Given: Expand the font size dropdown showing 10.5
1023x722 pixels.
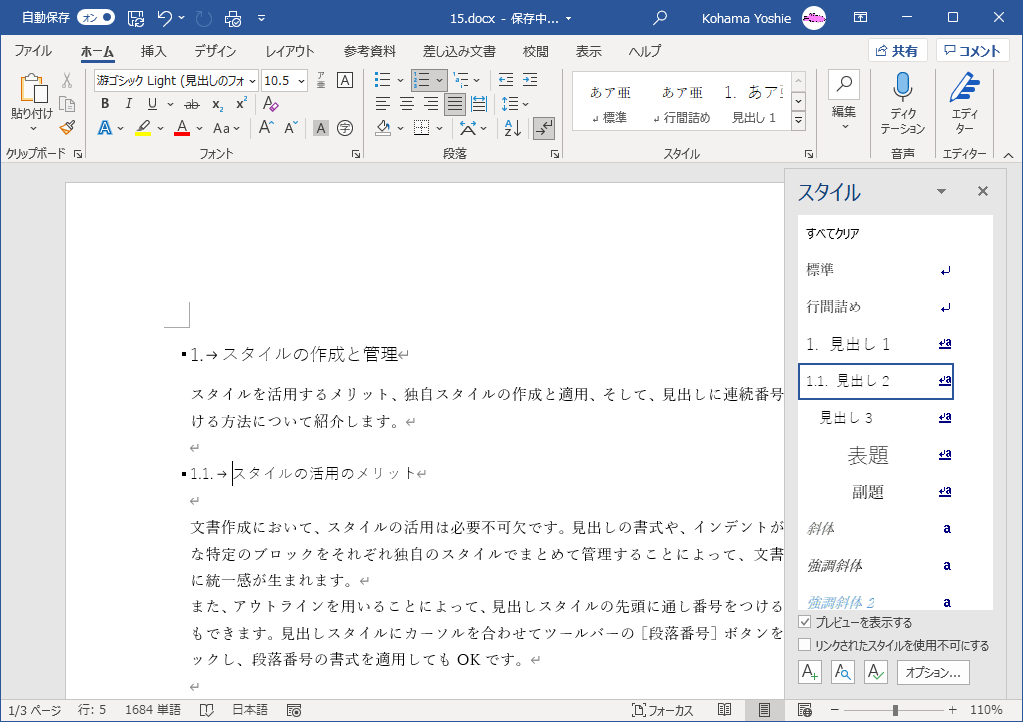Looking at the screenshot, I should click(x=300, y=80).
